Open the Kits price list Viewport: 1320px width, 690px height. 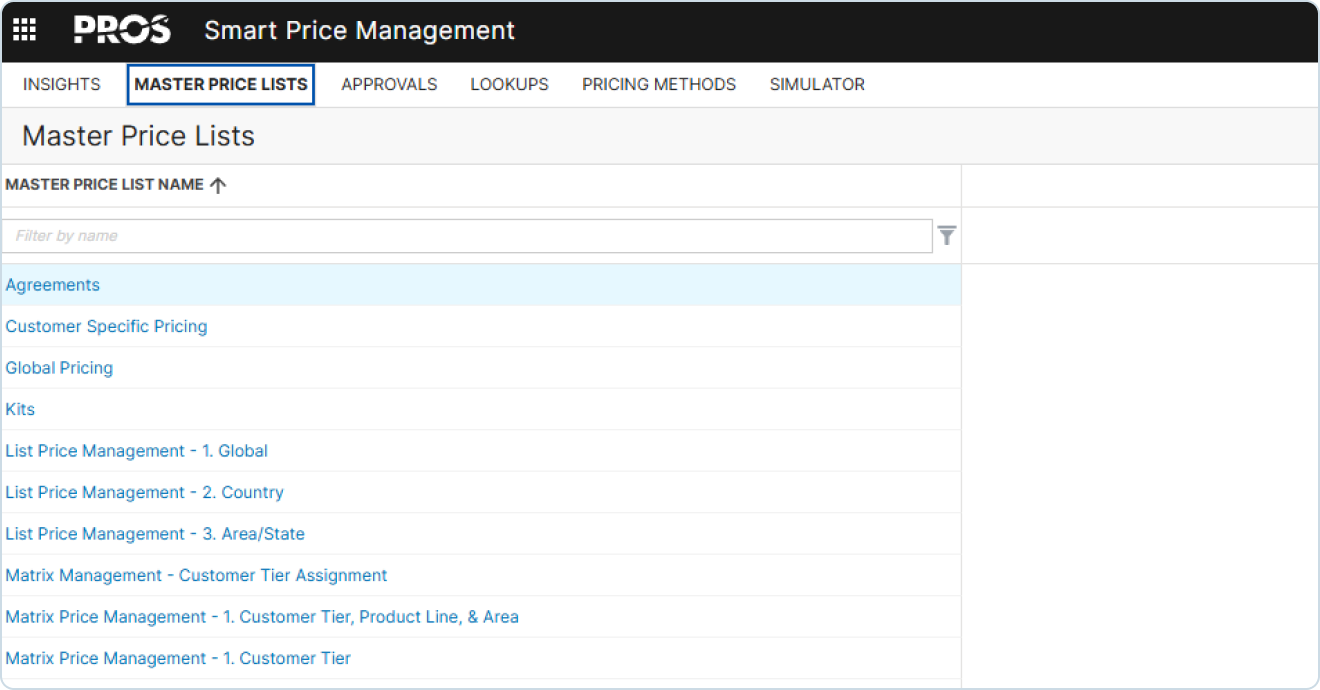[x=20, y=410]
